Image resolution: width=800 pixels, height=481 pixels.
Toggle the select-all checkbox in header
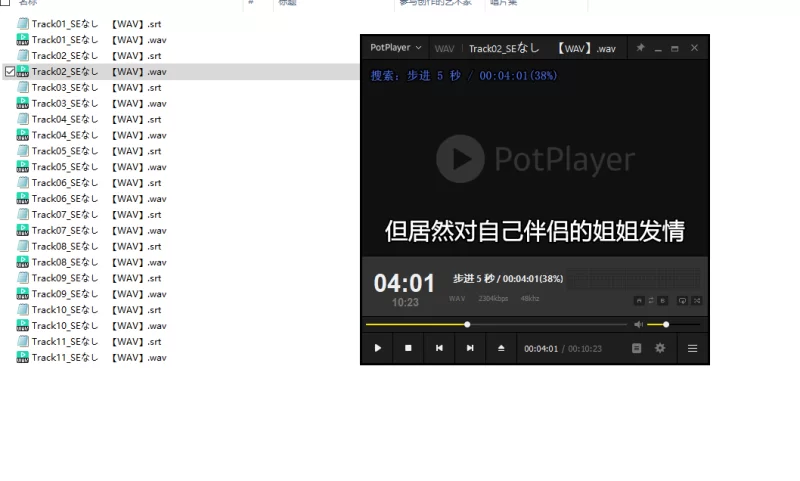click(5, 2)
